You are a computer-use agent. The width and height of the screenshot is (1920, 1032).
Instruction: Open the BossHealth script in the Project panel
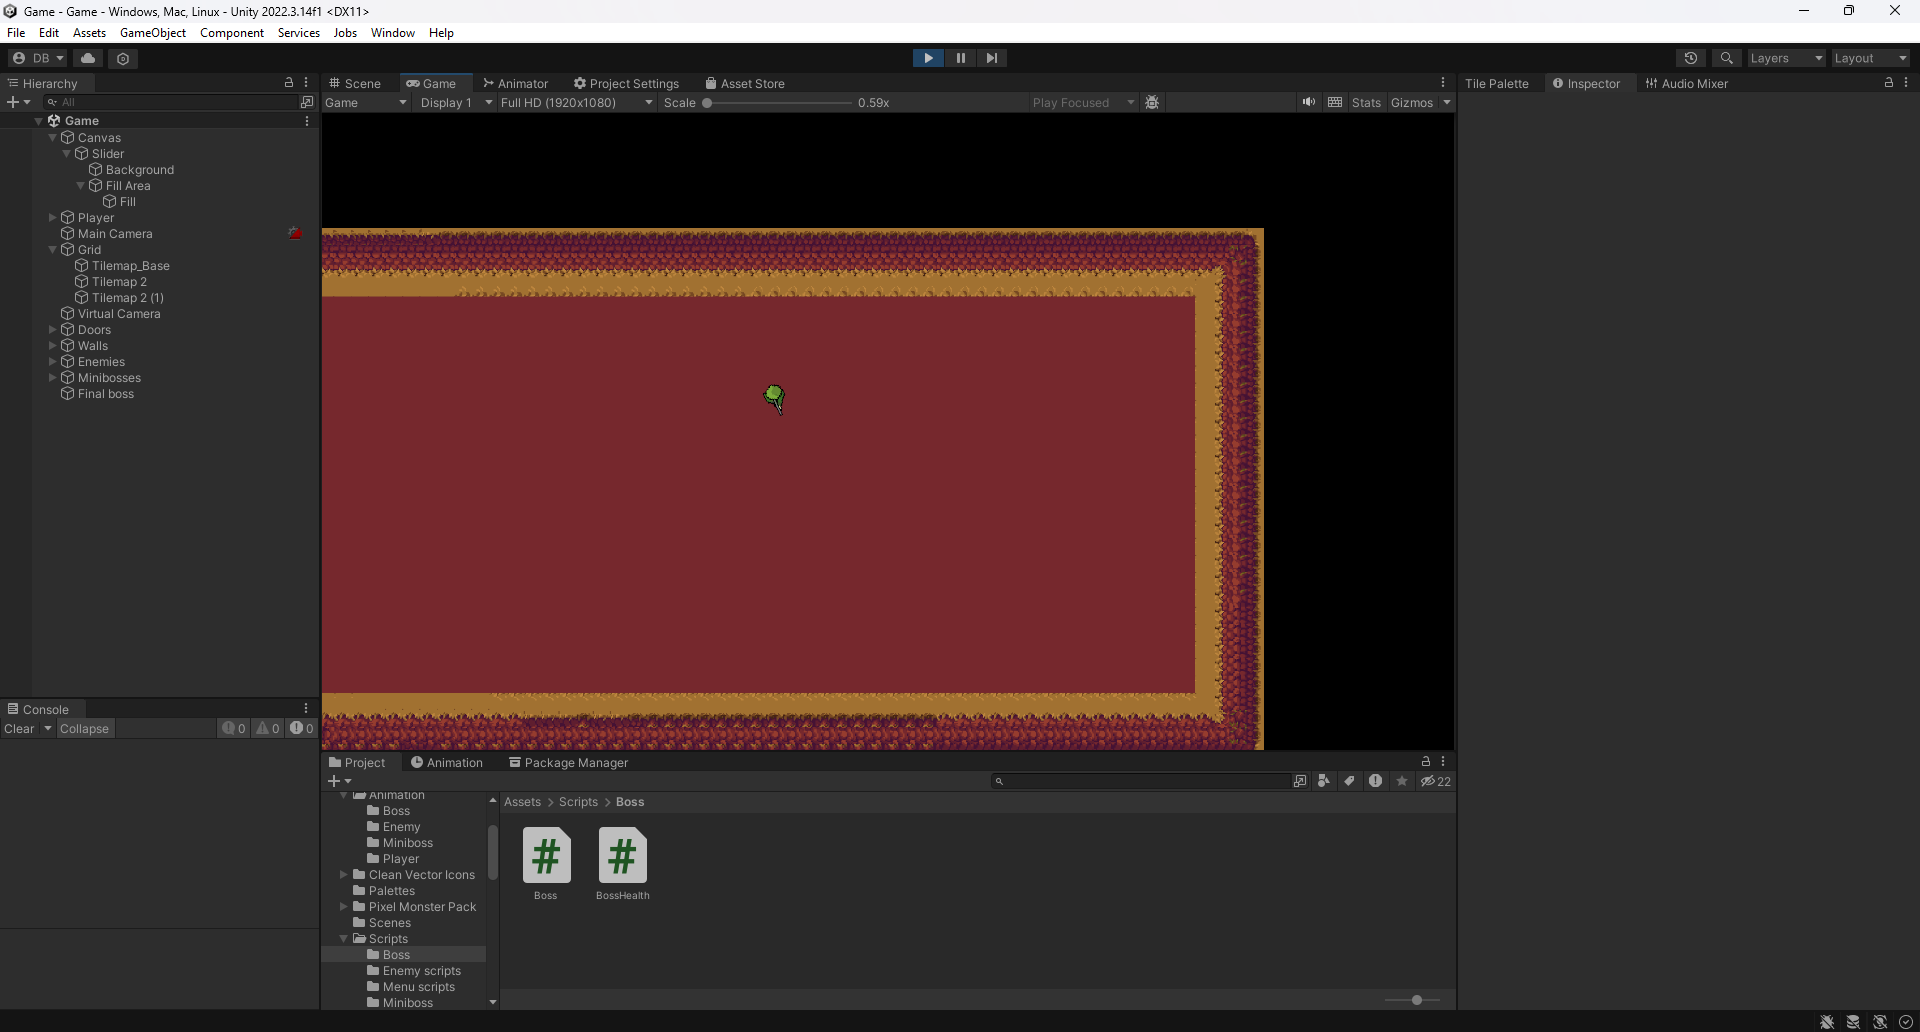(622, 856)
